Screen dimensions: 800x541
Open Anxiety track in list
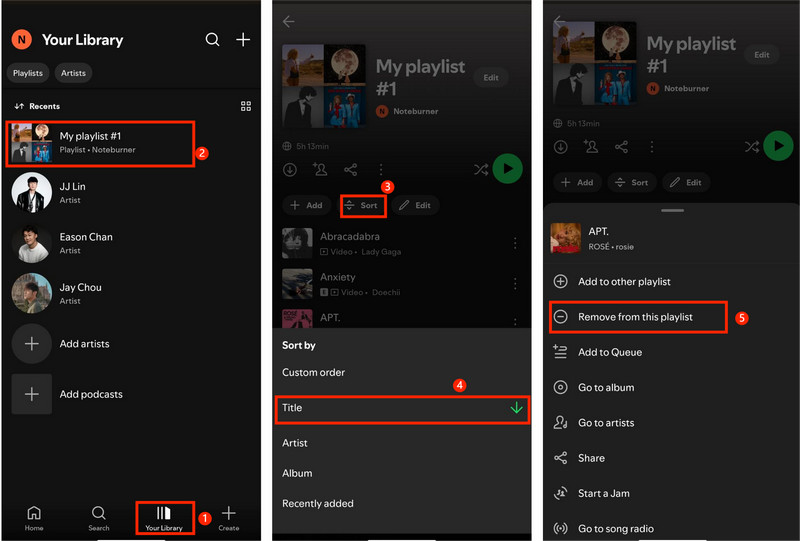(x=393, y=284)
